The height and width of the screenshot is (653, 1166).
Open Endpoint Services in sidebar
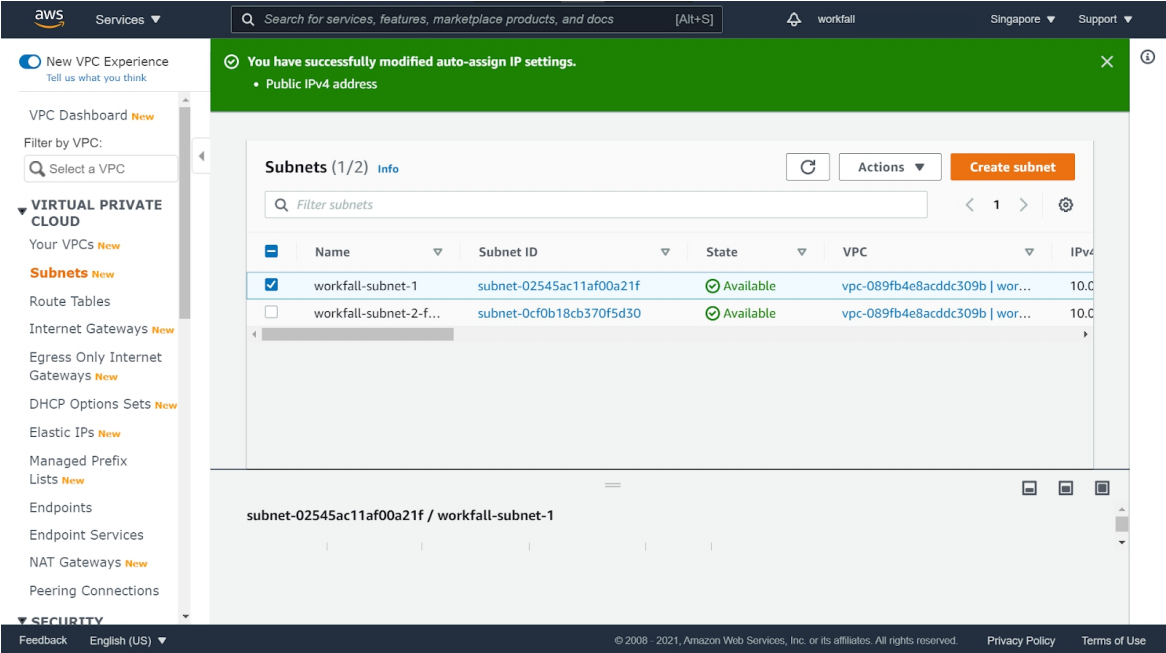[x=86, y=535]
